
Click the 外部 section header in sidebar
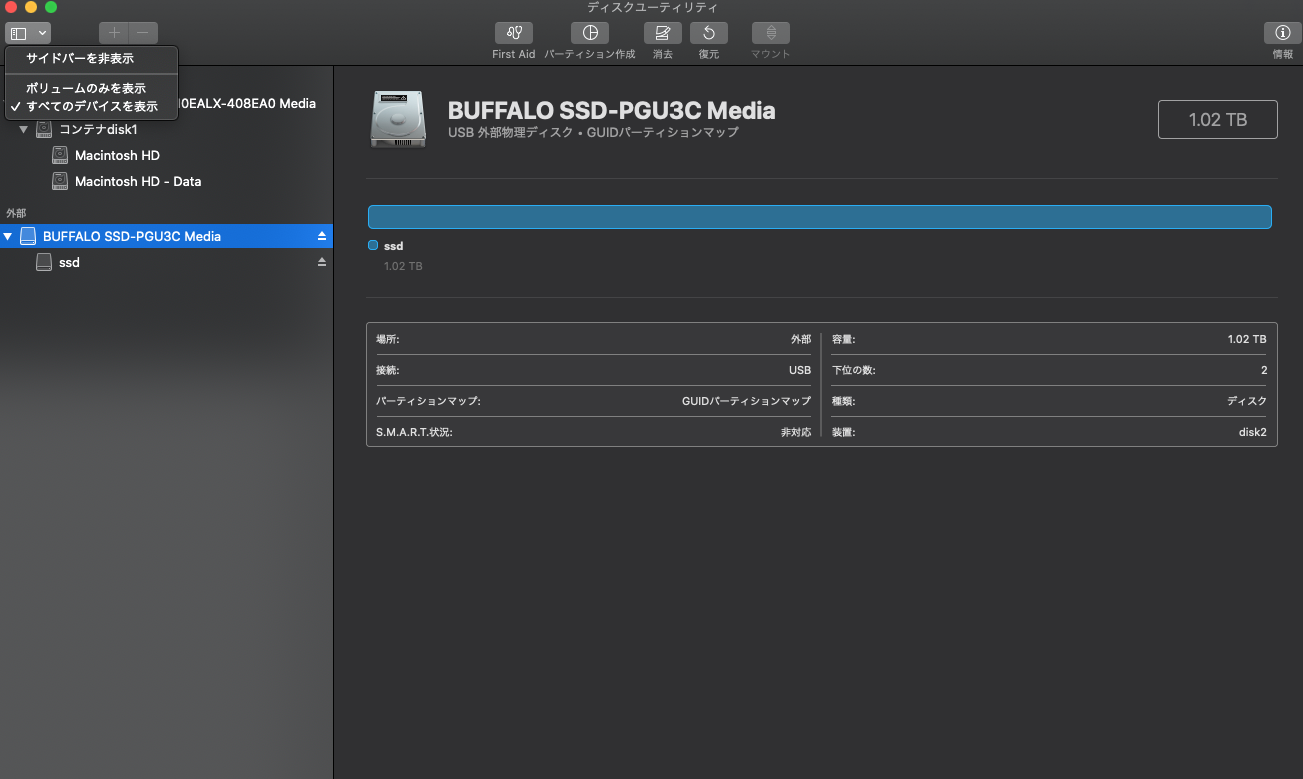click(16, 213)
